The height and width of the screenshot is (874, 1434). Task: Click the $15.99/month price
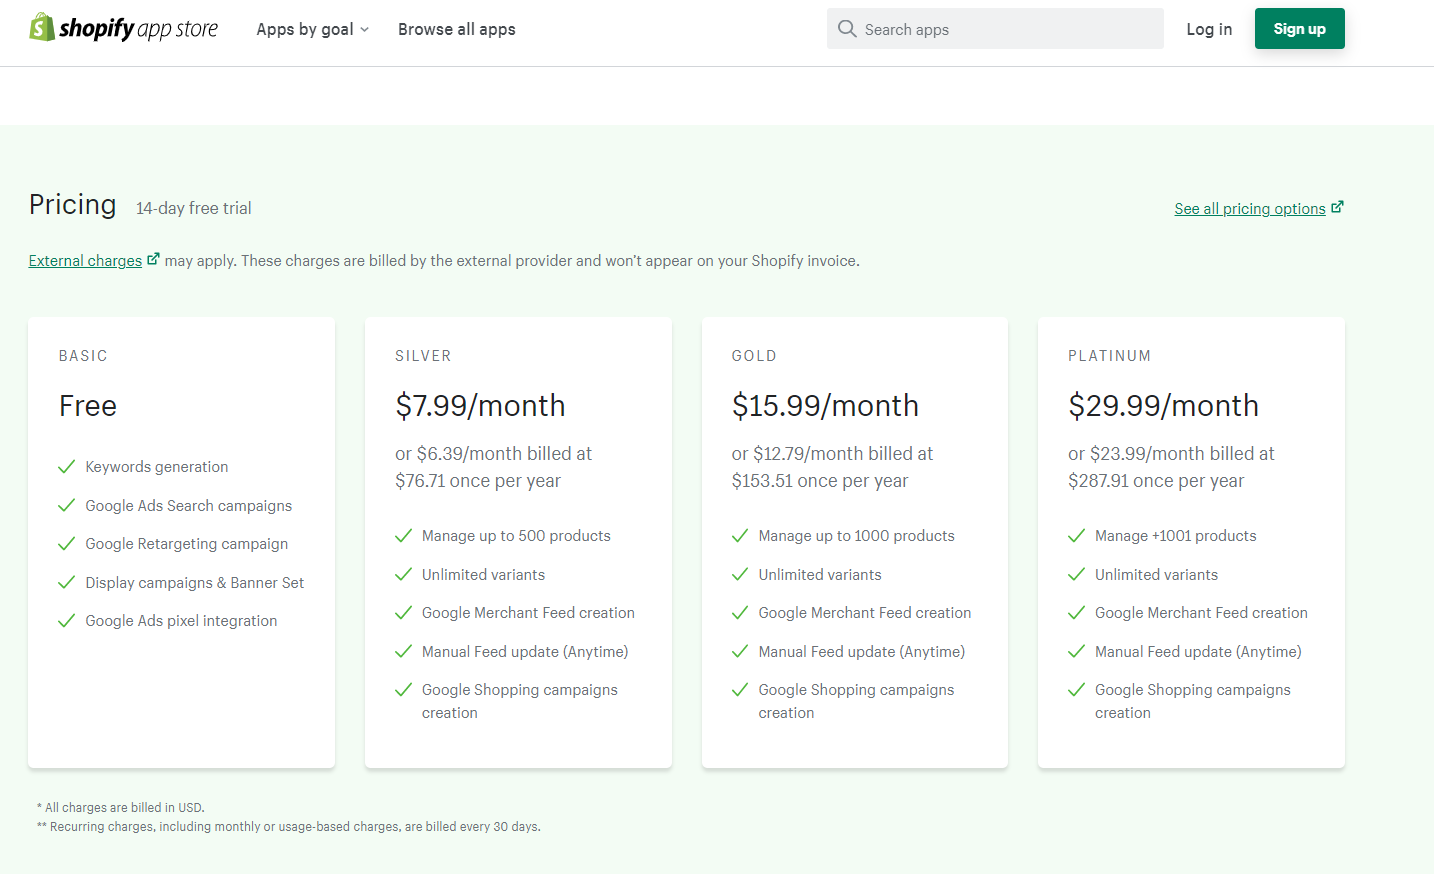point(825,405)
